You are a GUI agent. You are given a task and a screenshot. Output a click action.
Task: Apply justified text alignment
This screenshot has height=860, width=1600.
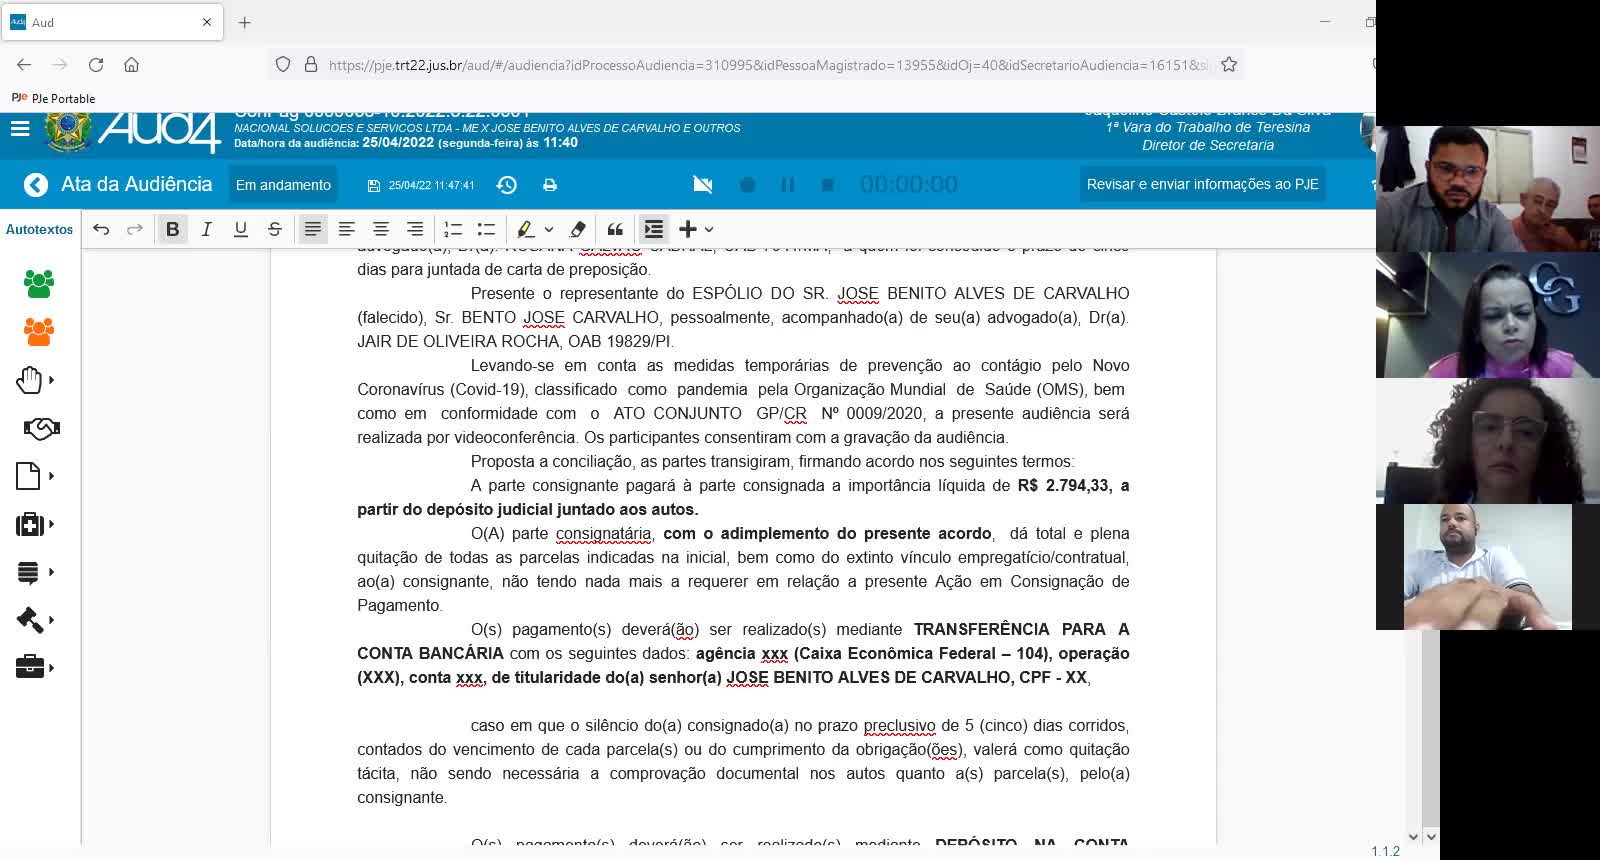[313, 229]
